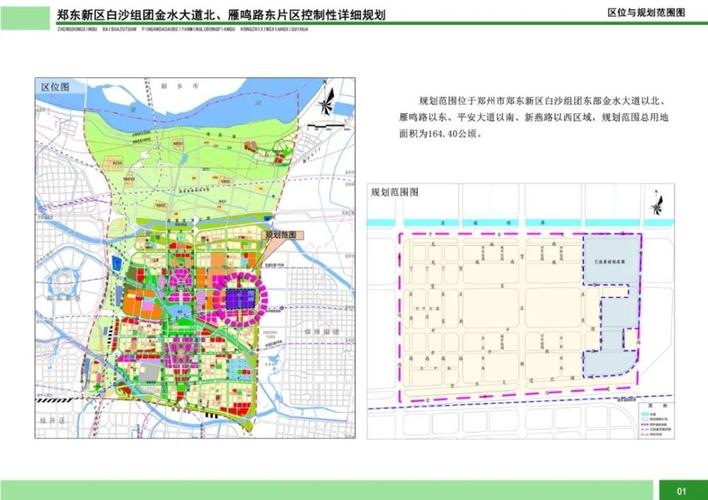Select the text line starting 雁鸣路以东、平安大道以南
Viewport: 708px width, 500px height.
pyautogui.click(x=533, y=117)
